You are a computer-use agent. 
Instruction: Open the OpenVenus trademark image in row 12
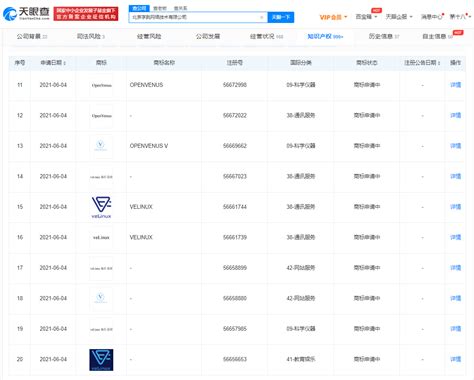pyautogui.click(x=101, y=116)
